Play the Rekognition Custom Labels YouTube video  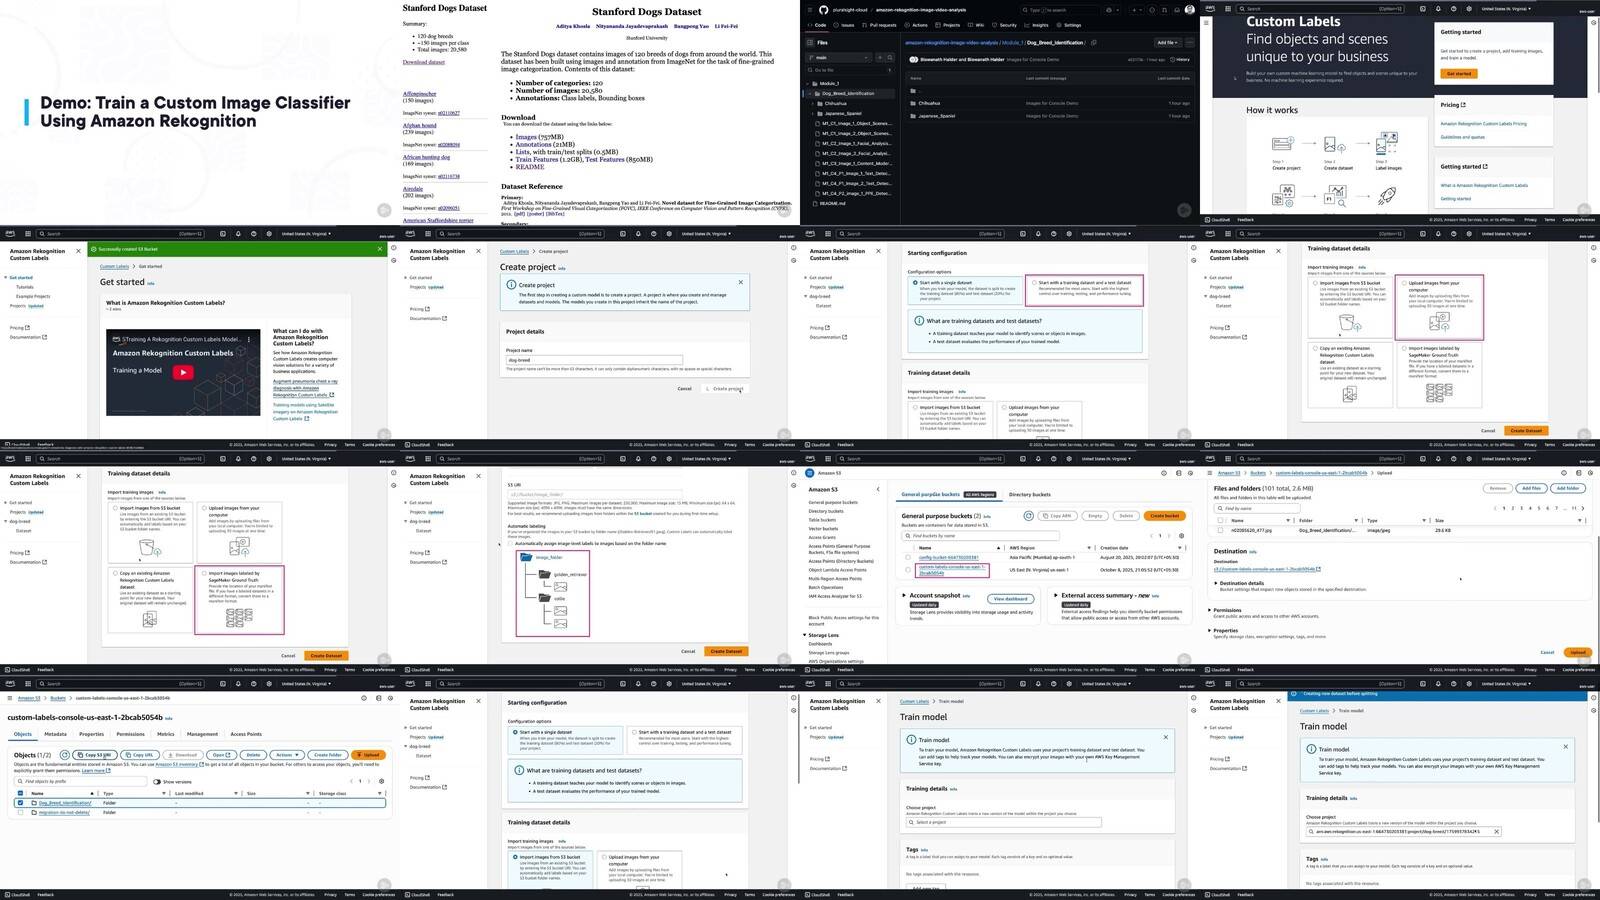point(183,372)
